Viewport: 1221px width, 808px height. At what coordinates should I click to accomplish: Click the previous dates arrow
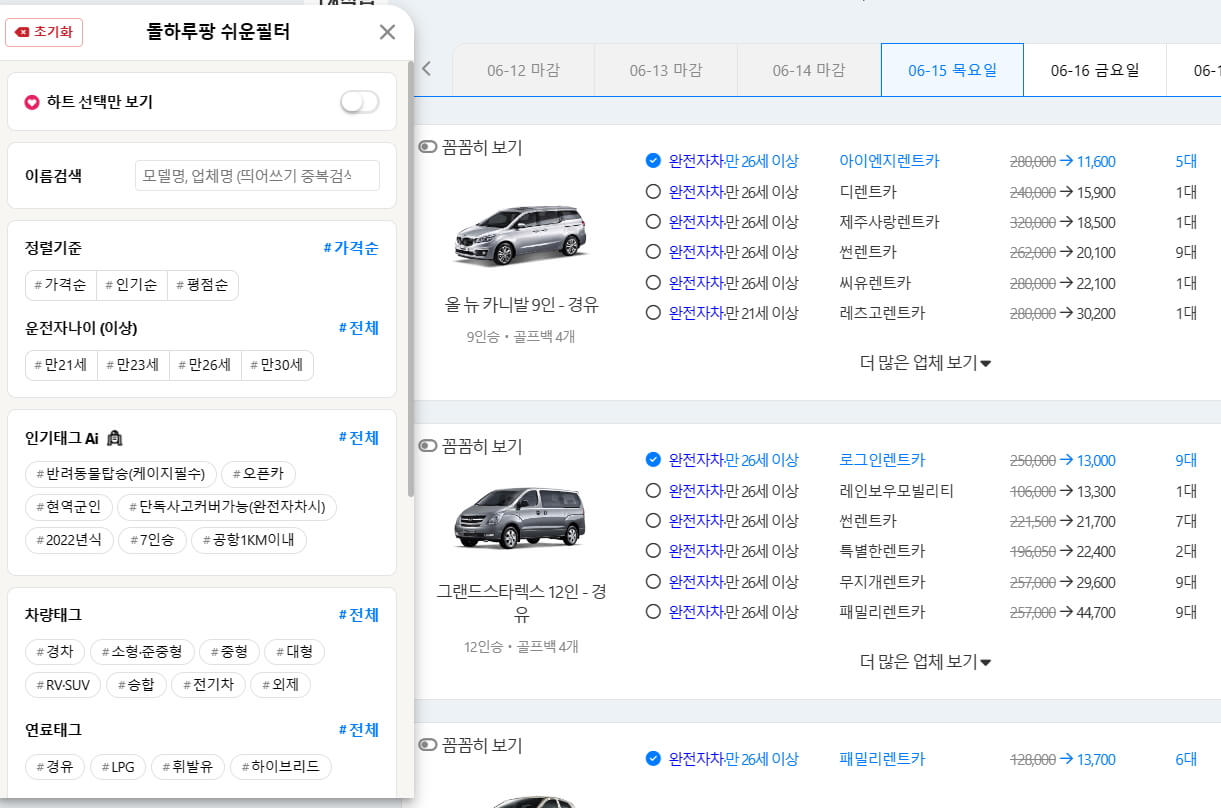point(427,69)
